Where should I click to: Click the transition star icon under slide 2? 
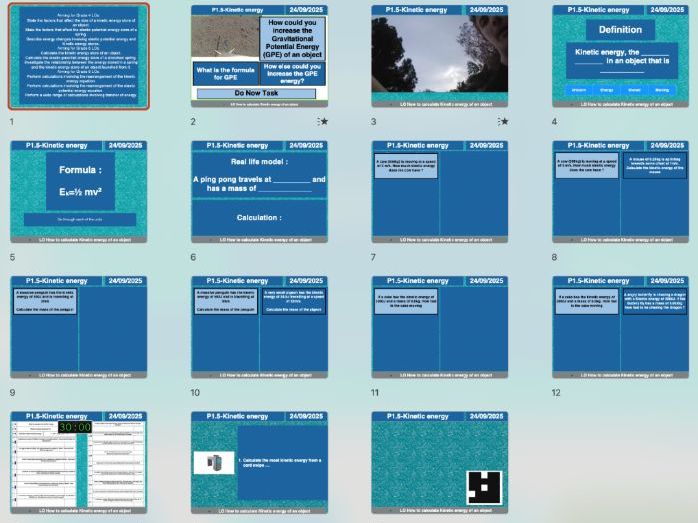(322, 121)
